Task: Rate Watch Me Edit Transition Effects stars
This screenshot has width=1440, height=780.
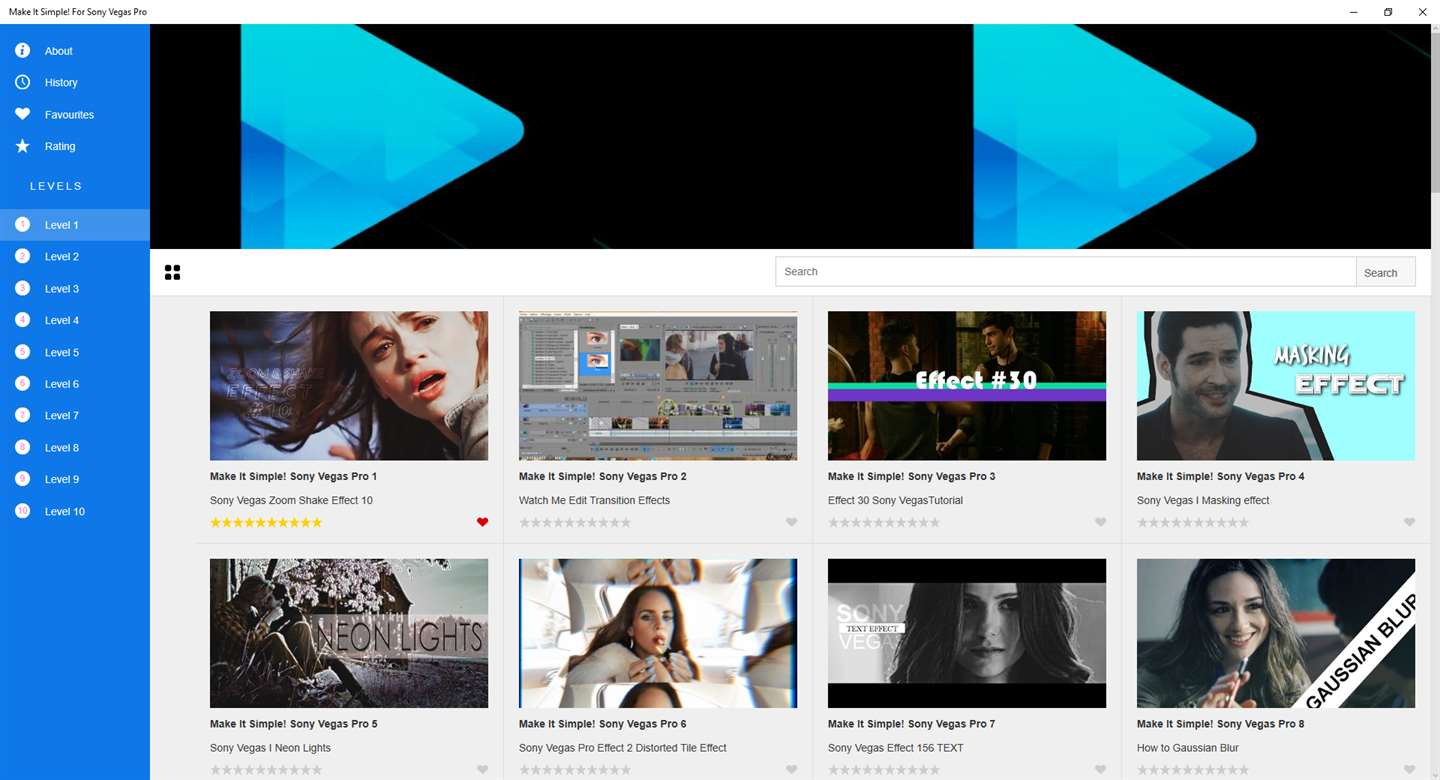Action: 575,523
